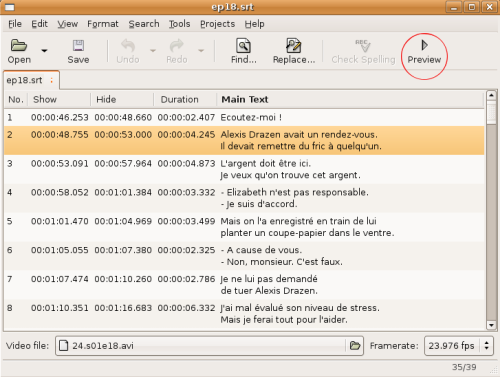
Task: Click the Redo toolbar button
Action: click(x=177, y=51)
